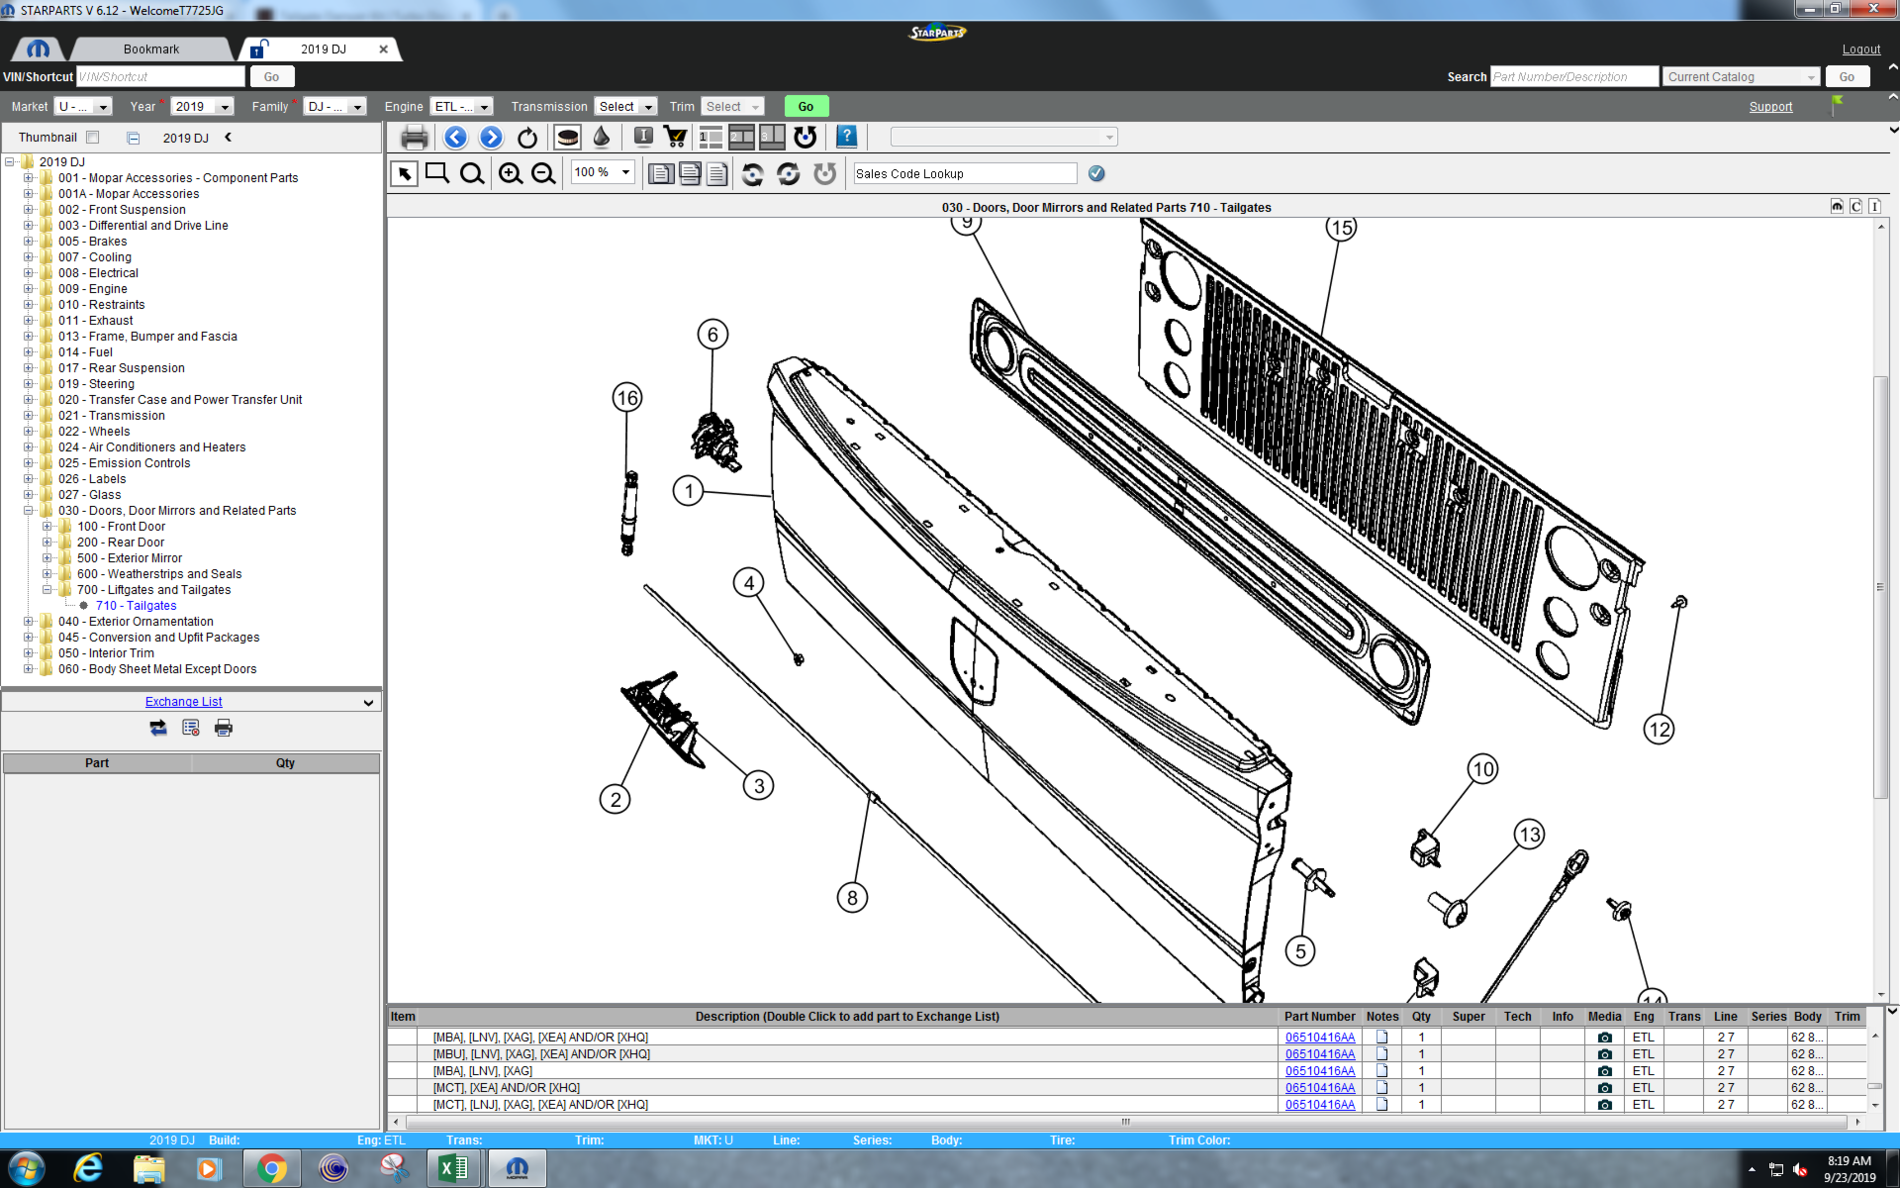
Task: Expand 100 - Front Door subfolder
Action: pyautogui.click(x=47, y=527)
